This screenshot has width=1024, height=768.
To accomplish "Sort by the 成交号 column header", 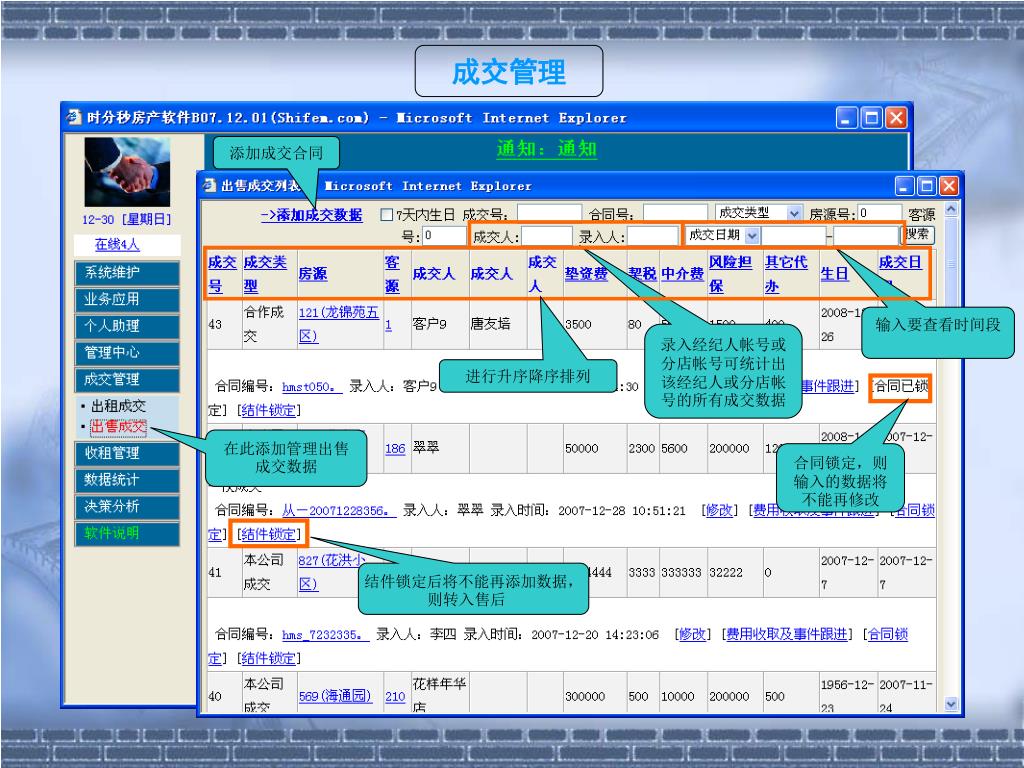I will tap(222, 274).
